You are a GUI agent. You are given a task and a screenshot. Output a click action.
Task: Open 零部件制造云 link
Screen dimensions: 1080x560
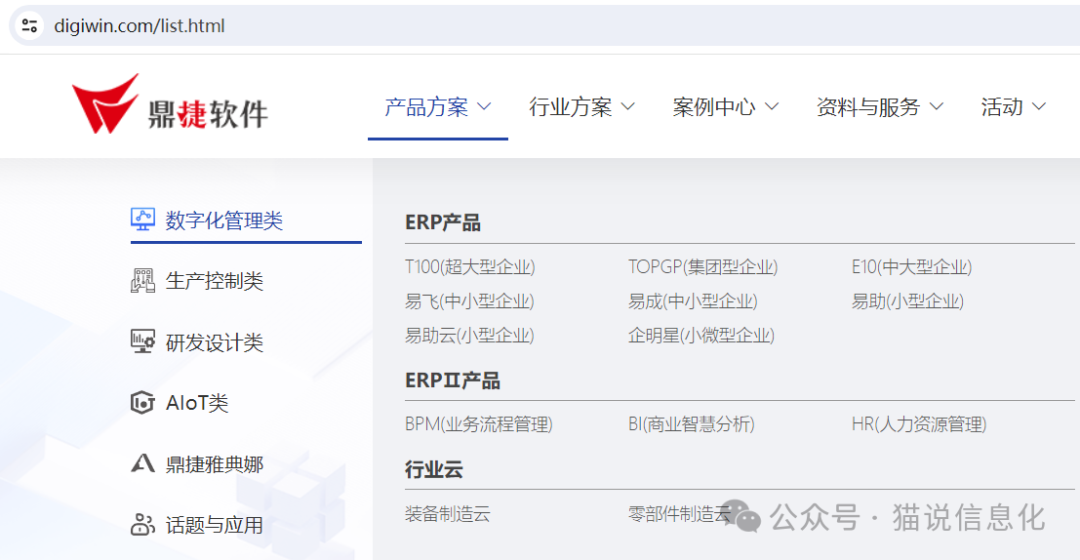point(679,514)
